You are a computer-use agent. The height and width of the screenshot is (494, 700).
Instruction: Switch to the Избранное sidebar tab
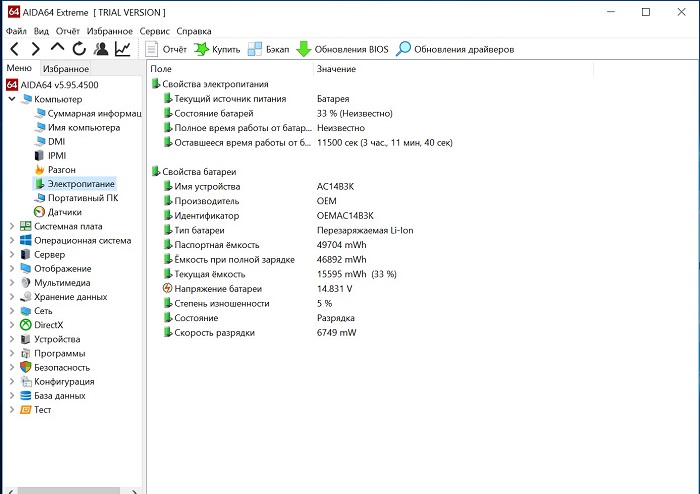tap(66, 69)
